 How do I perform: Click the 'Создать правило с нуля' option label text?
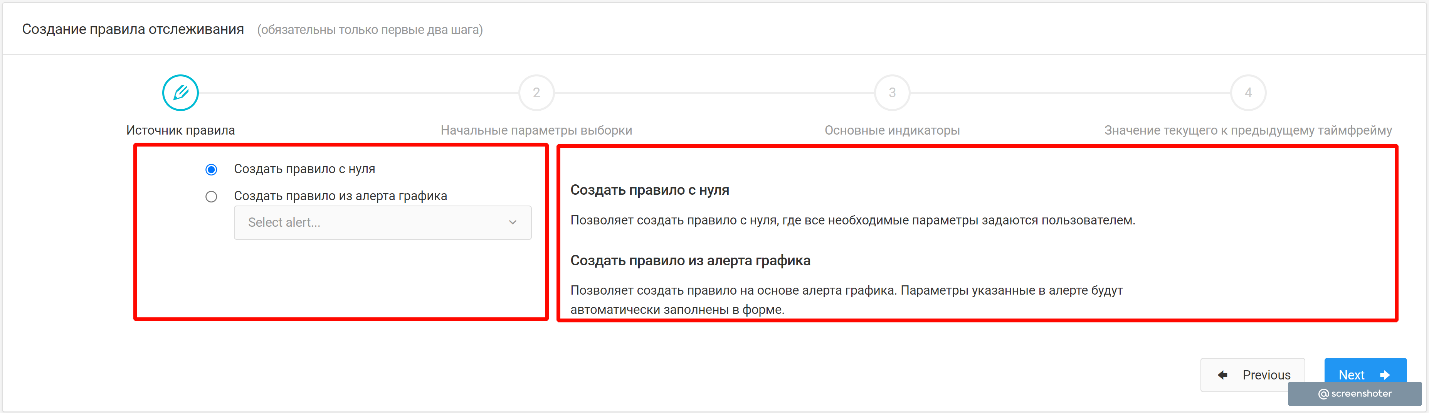pyautogui.click(x=304, y=170)
